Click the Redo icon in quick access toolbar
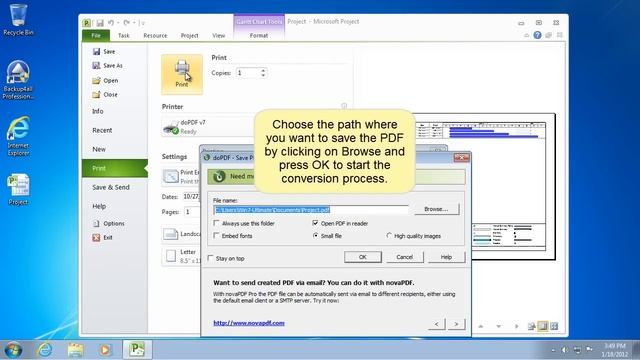 (127, 23)
